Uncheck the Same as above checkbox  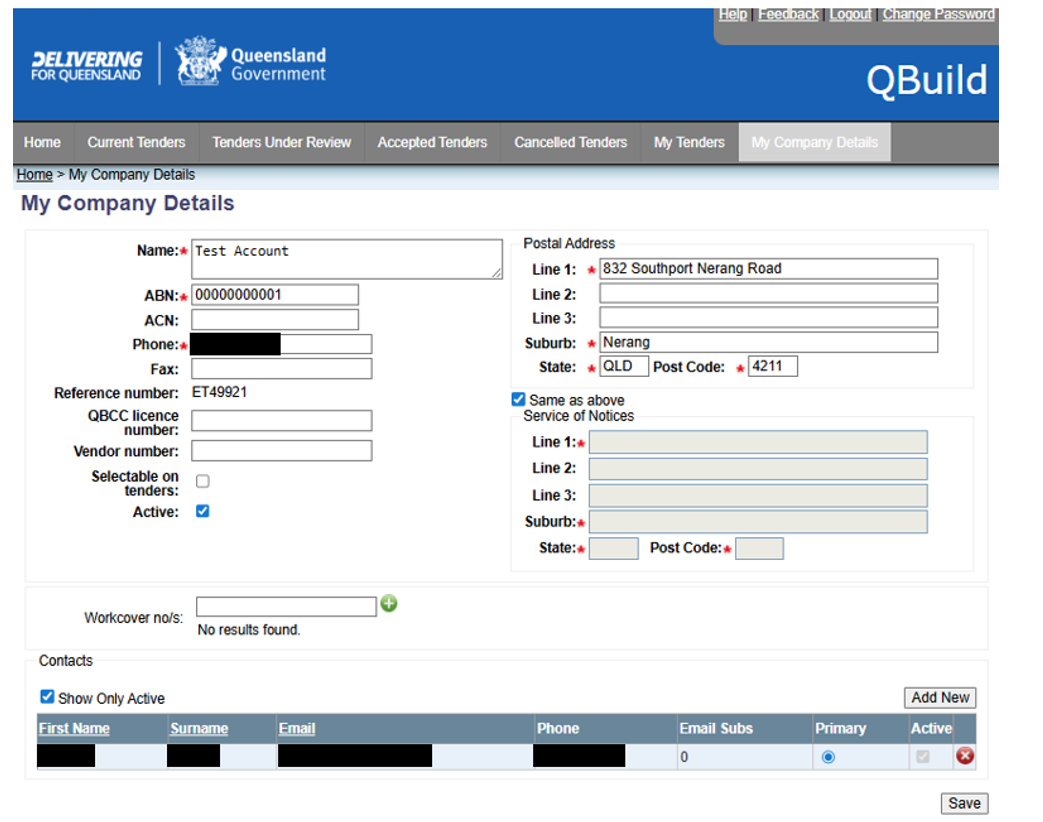[518, 399]
